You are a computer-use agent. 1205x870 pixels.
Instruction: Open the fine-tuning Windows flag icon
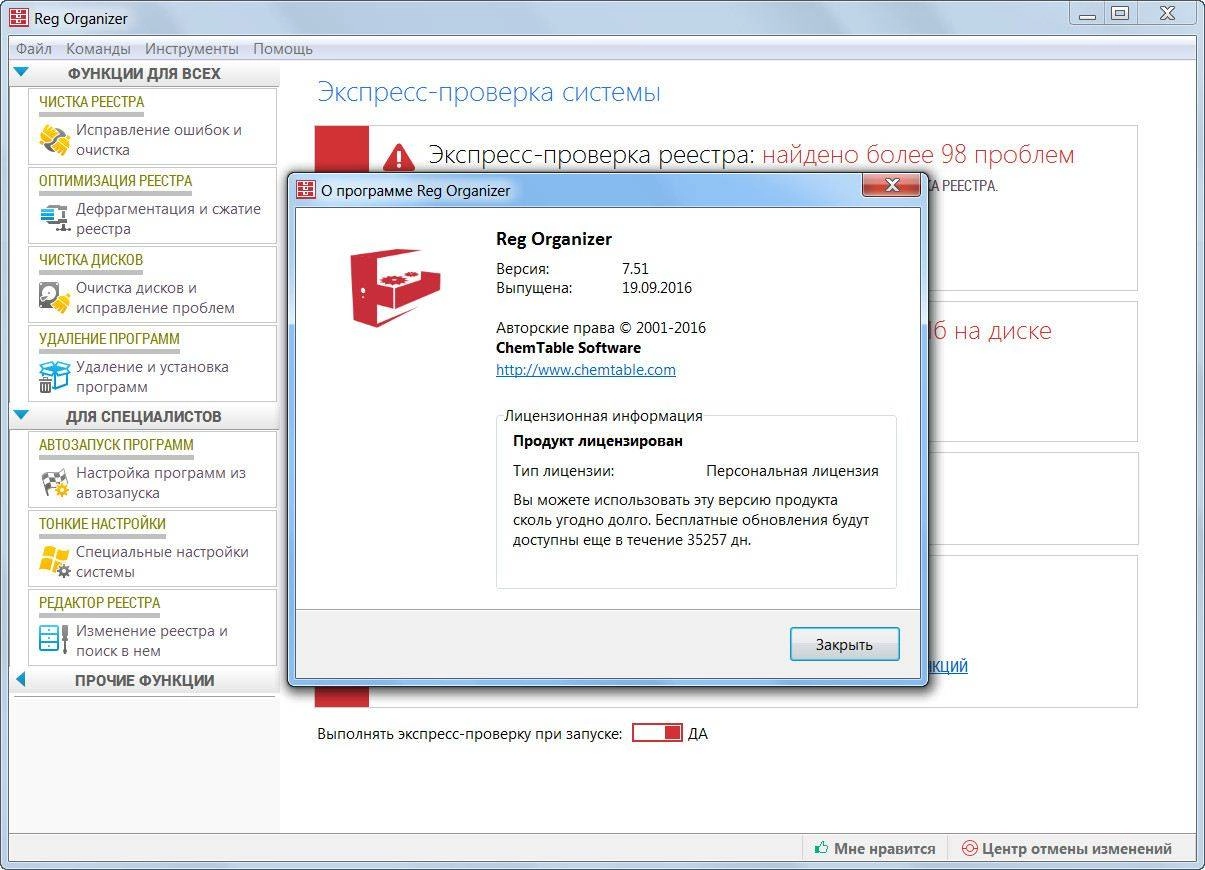[54, 561]
